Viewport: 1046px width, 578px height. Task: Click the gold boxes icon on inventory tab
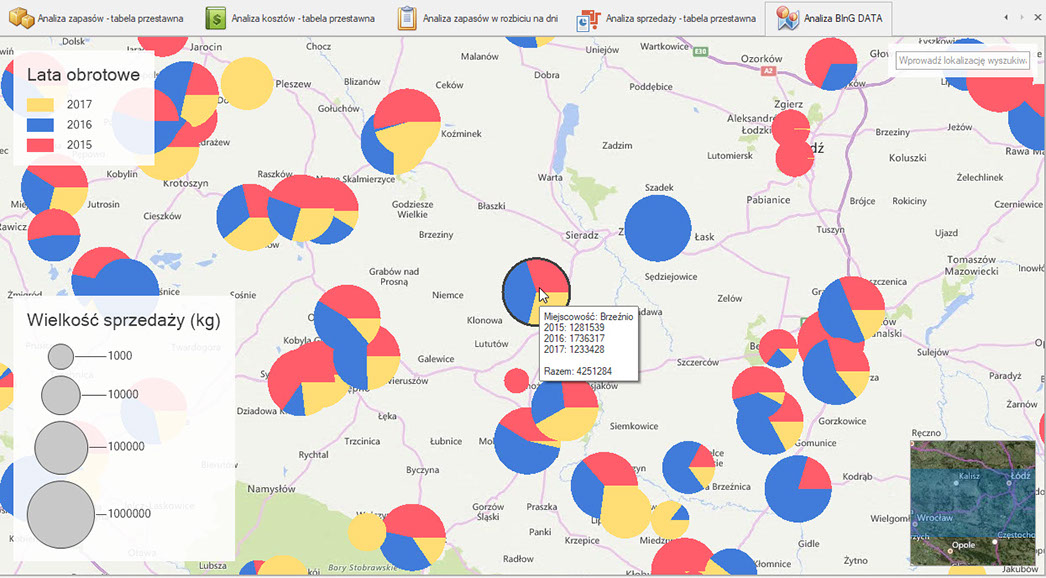pos(20,18)
